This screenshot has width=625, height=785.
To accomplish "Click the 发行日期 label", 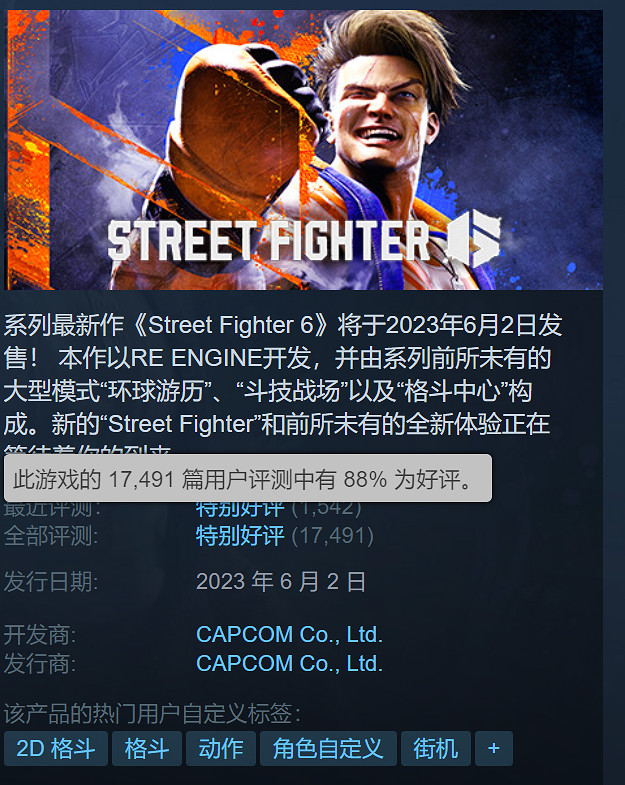I will pyautogui.click(x=51, y=582).
